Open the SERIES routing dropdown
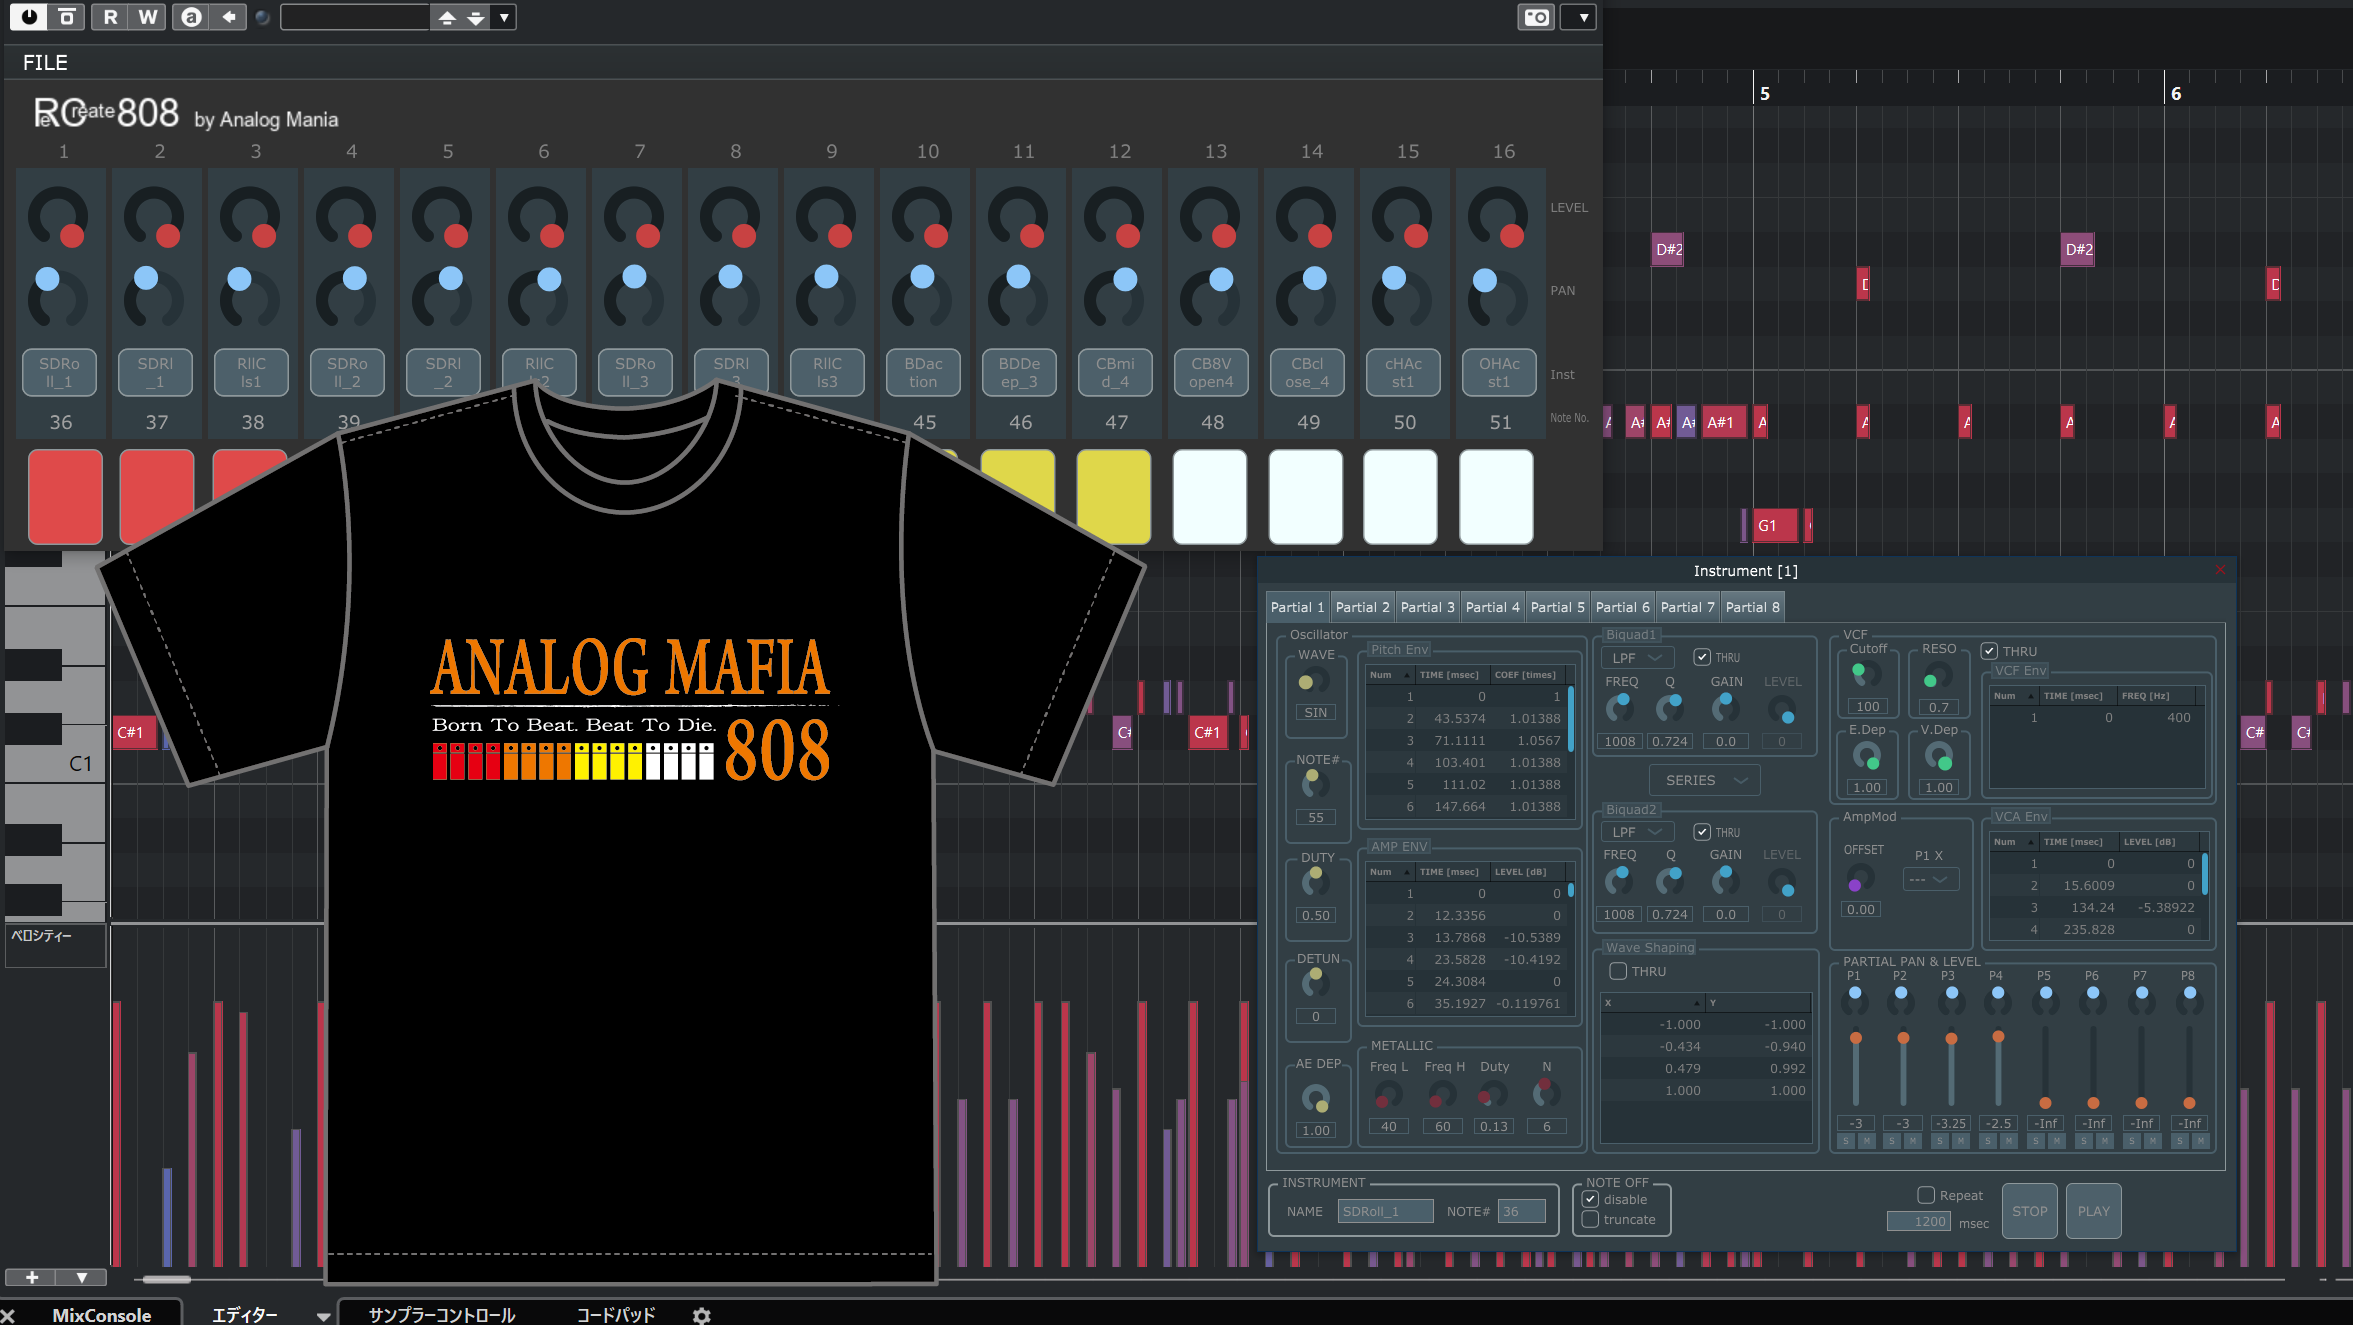Screen dimensions: 2353x1325 [x=1705, y=780]
